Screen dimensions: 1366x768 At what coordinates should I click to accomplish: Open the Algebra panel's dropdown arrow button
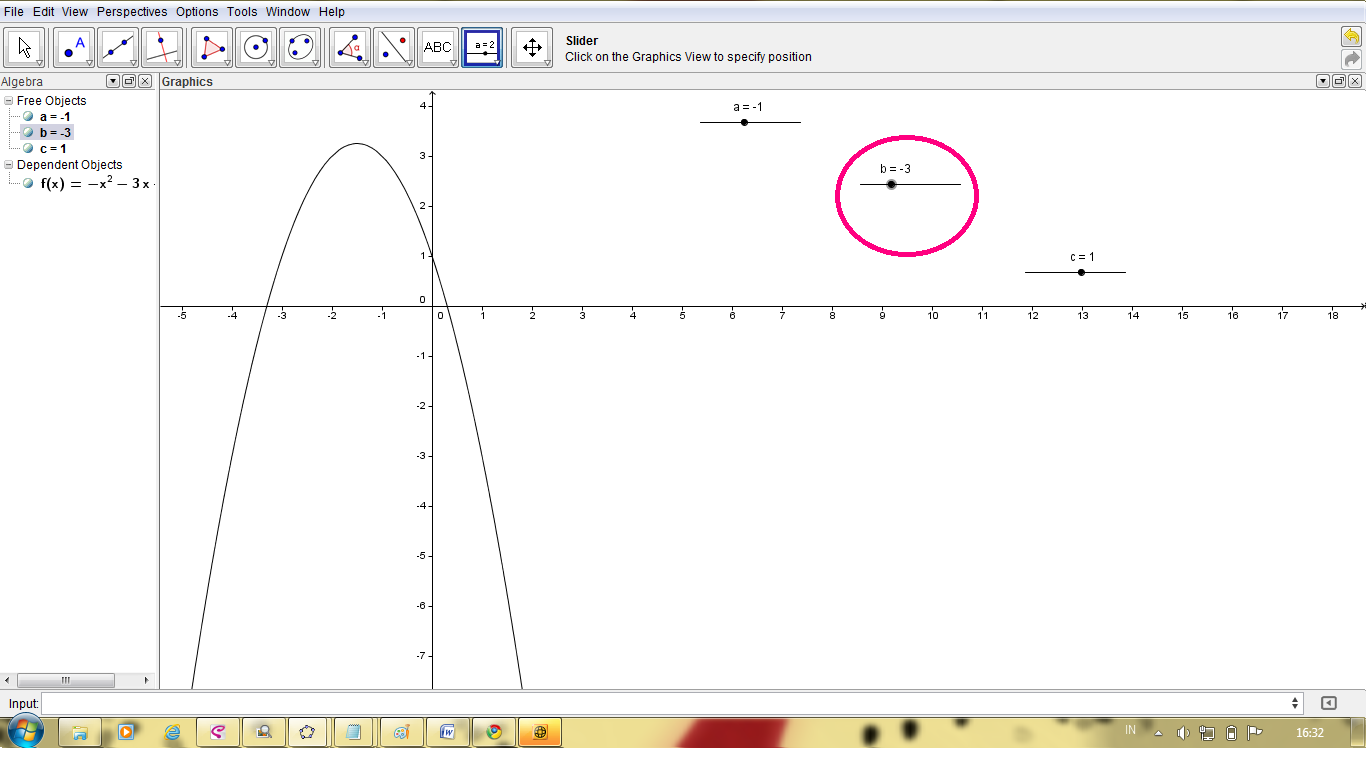(x=113, y=81)
